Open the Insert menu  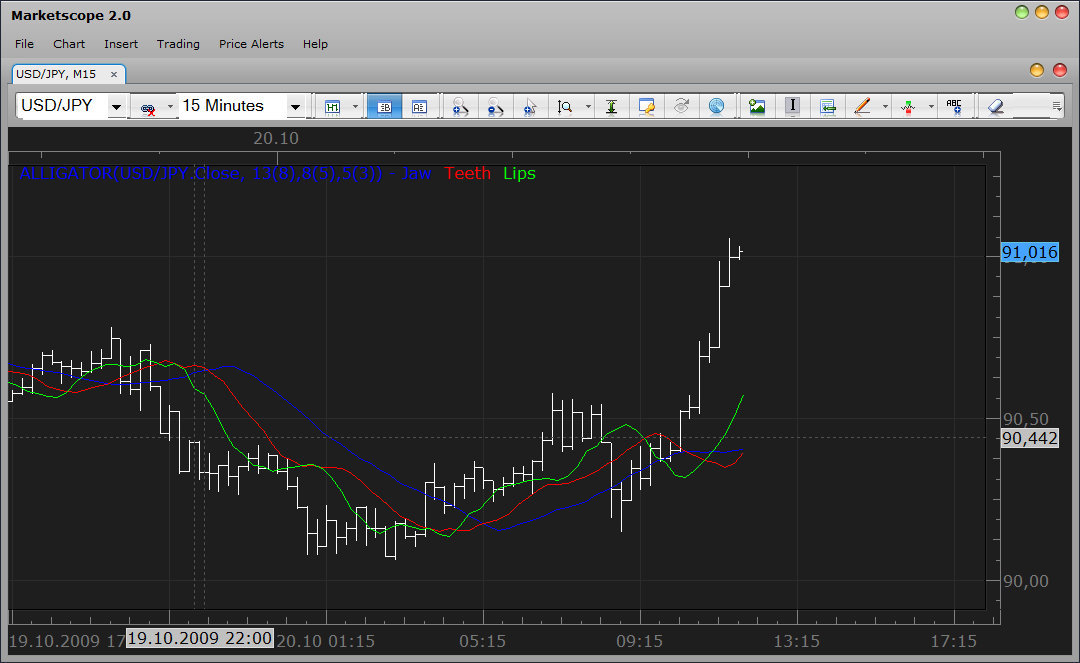pyautogui.click(x=121, y=44)
